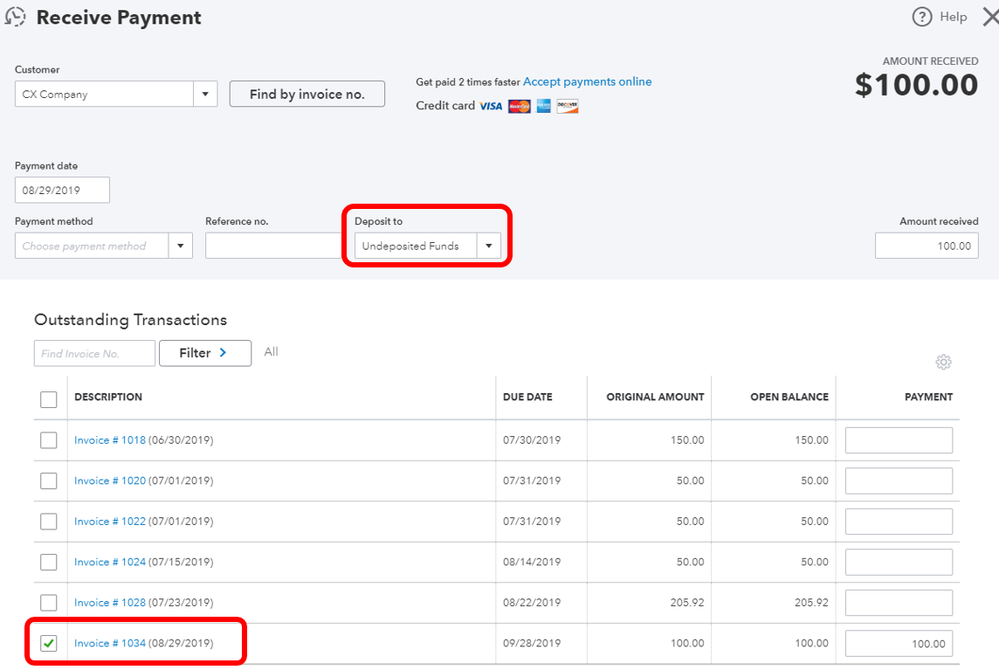Click payment field for Invoice 1024
The image size is (999, 672).
coord(899,562)
